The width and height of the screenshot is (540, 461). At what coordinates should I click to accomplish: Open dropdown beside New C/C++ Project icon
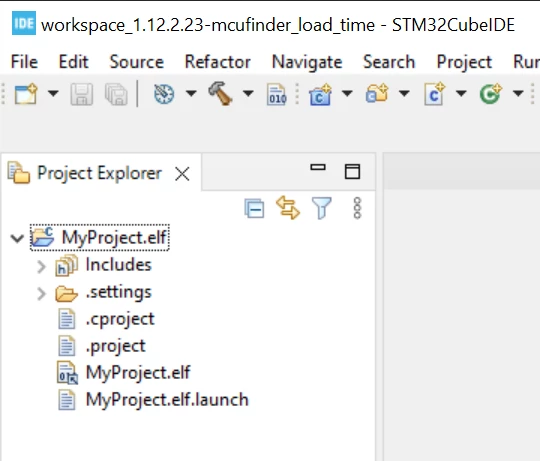(x=347, y=93)
